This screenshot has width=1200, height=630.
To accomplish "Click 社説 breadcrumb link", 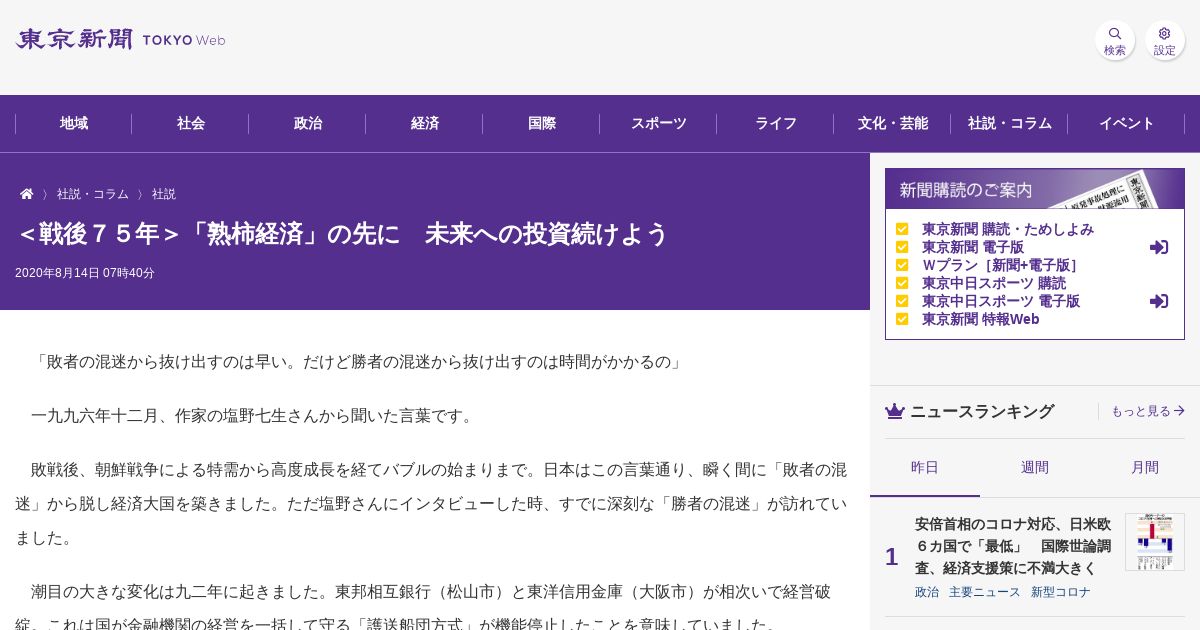I will (164, 194).
